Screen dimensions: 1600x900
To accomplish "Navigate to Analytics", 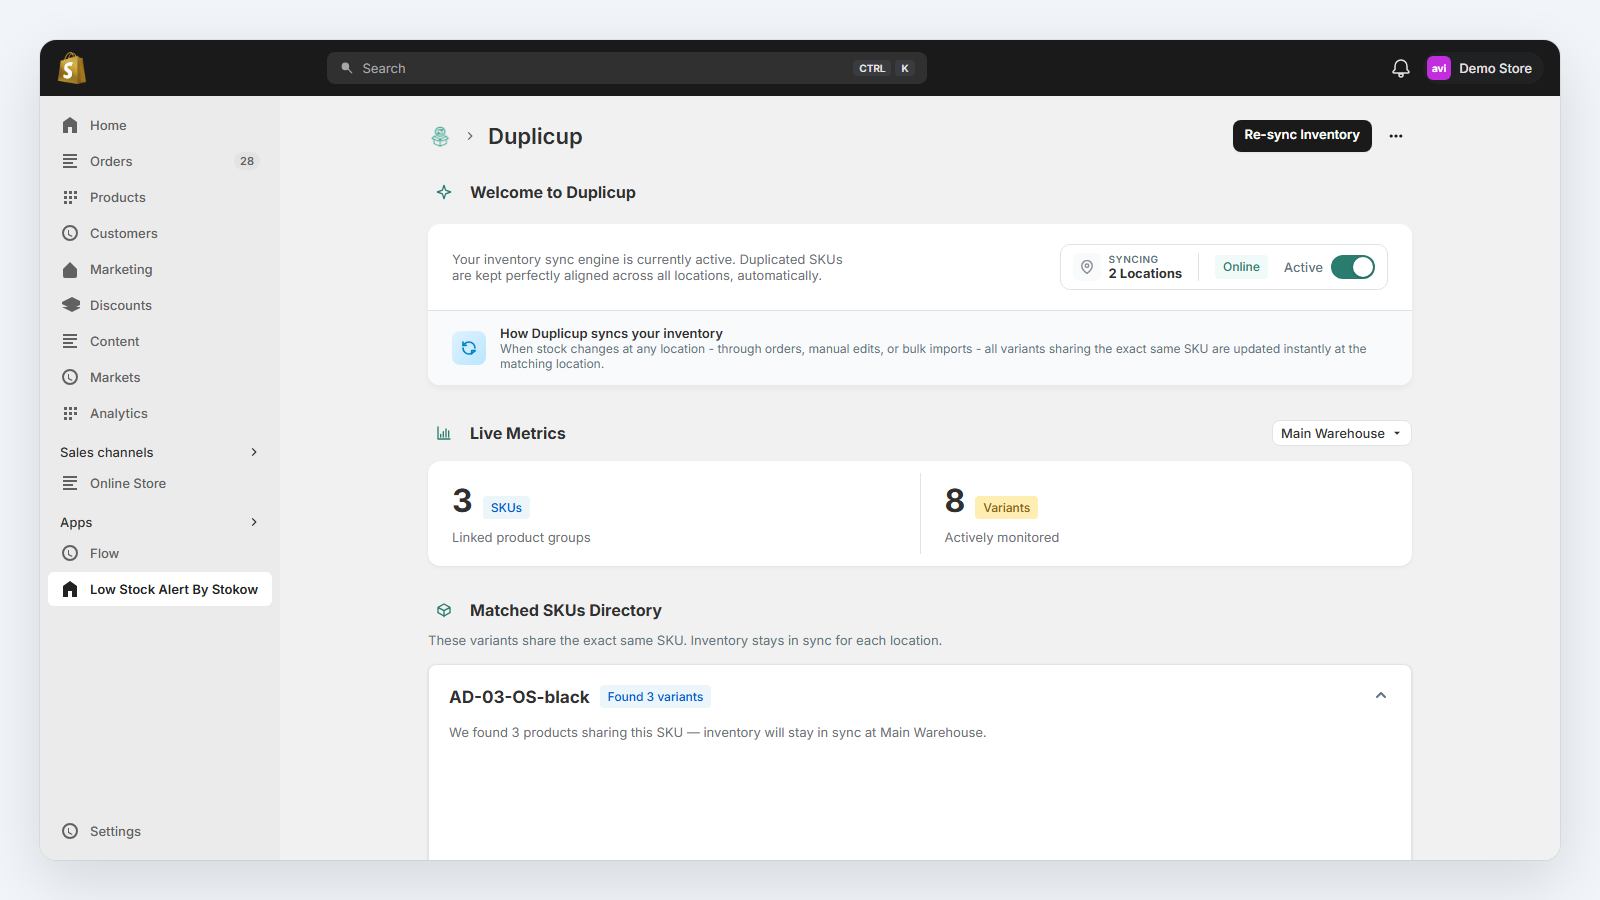I will pos(160,413).
